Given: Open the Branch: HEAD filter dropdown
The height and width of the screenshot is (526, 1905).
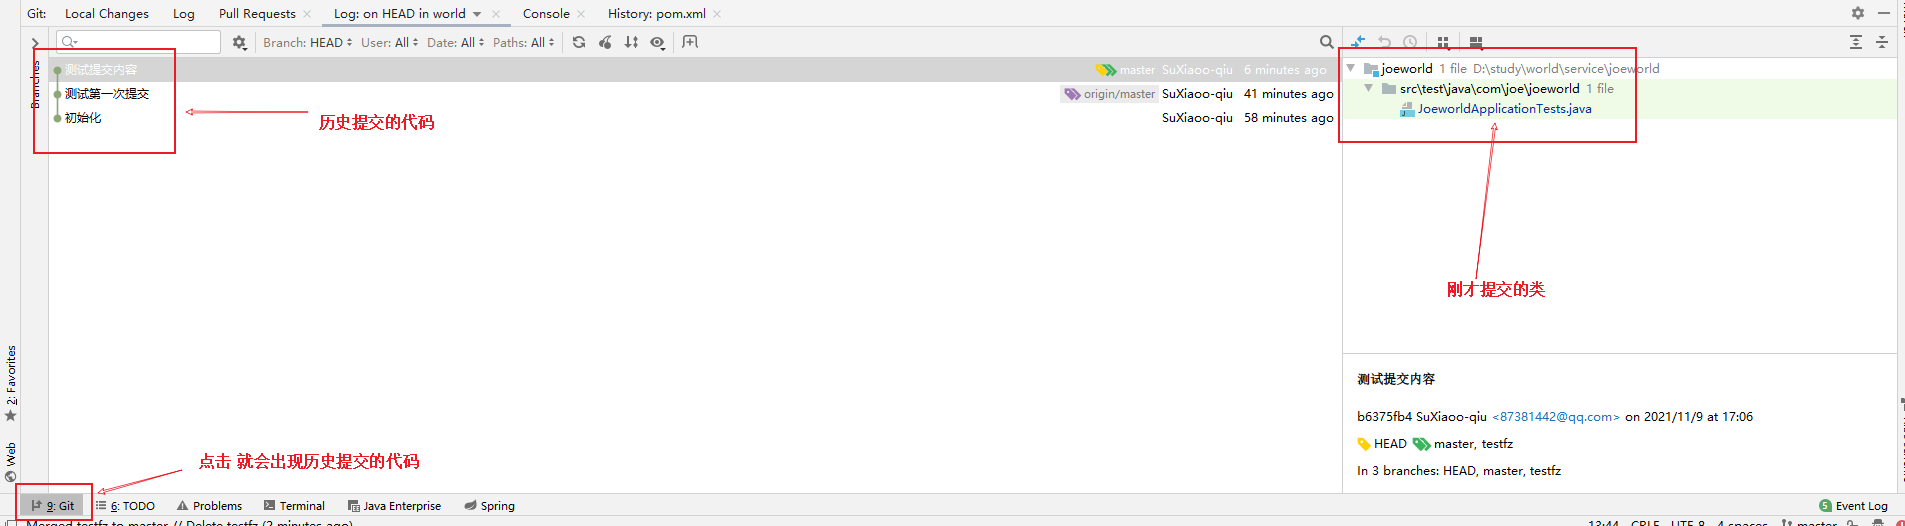Looking at the screenshot, I should tap(307, 42).
